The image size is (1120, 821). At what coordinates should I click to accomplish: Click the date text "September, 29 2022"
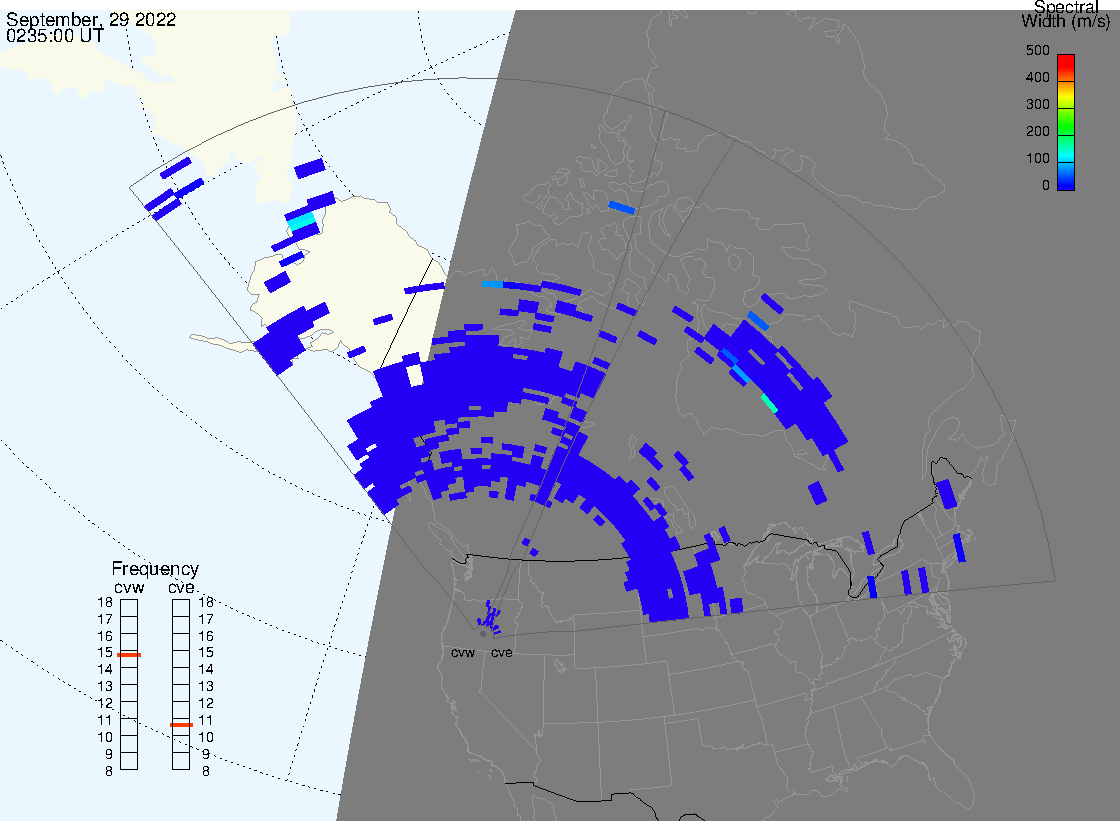point(91,19)
